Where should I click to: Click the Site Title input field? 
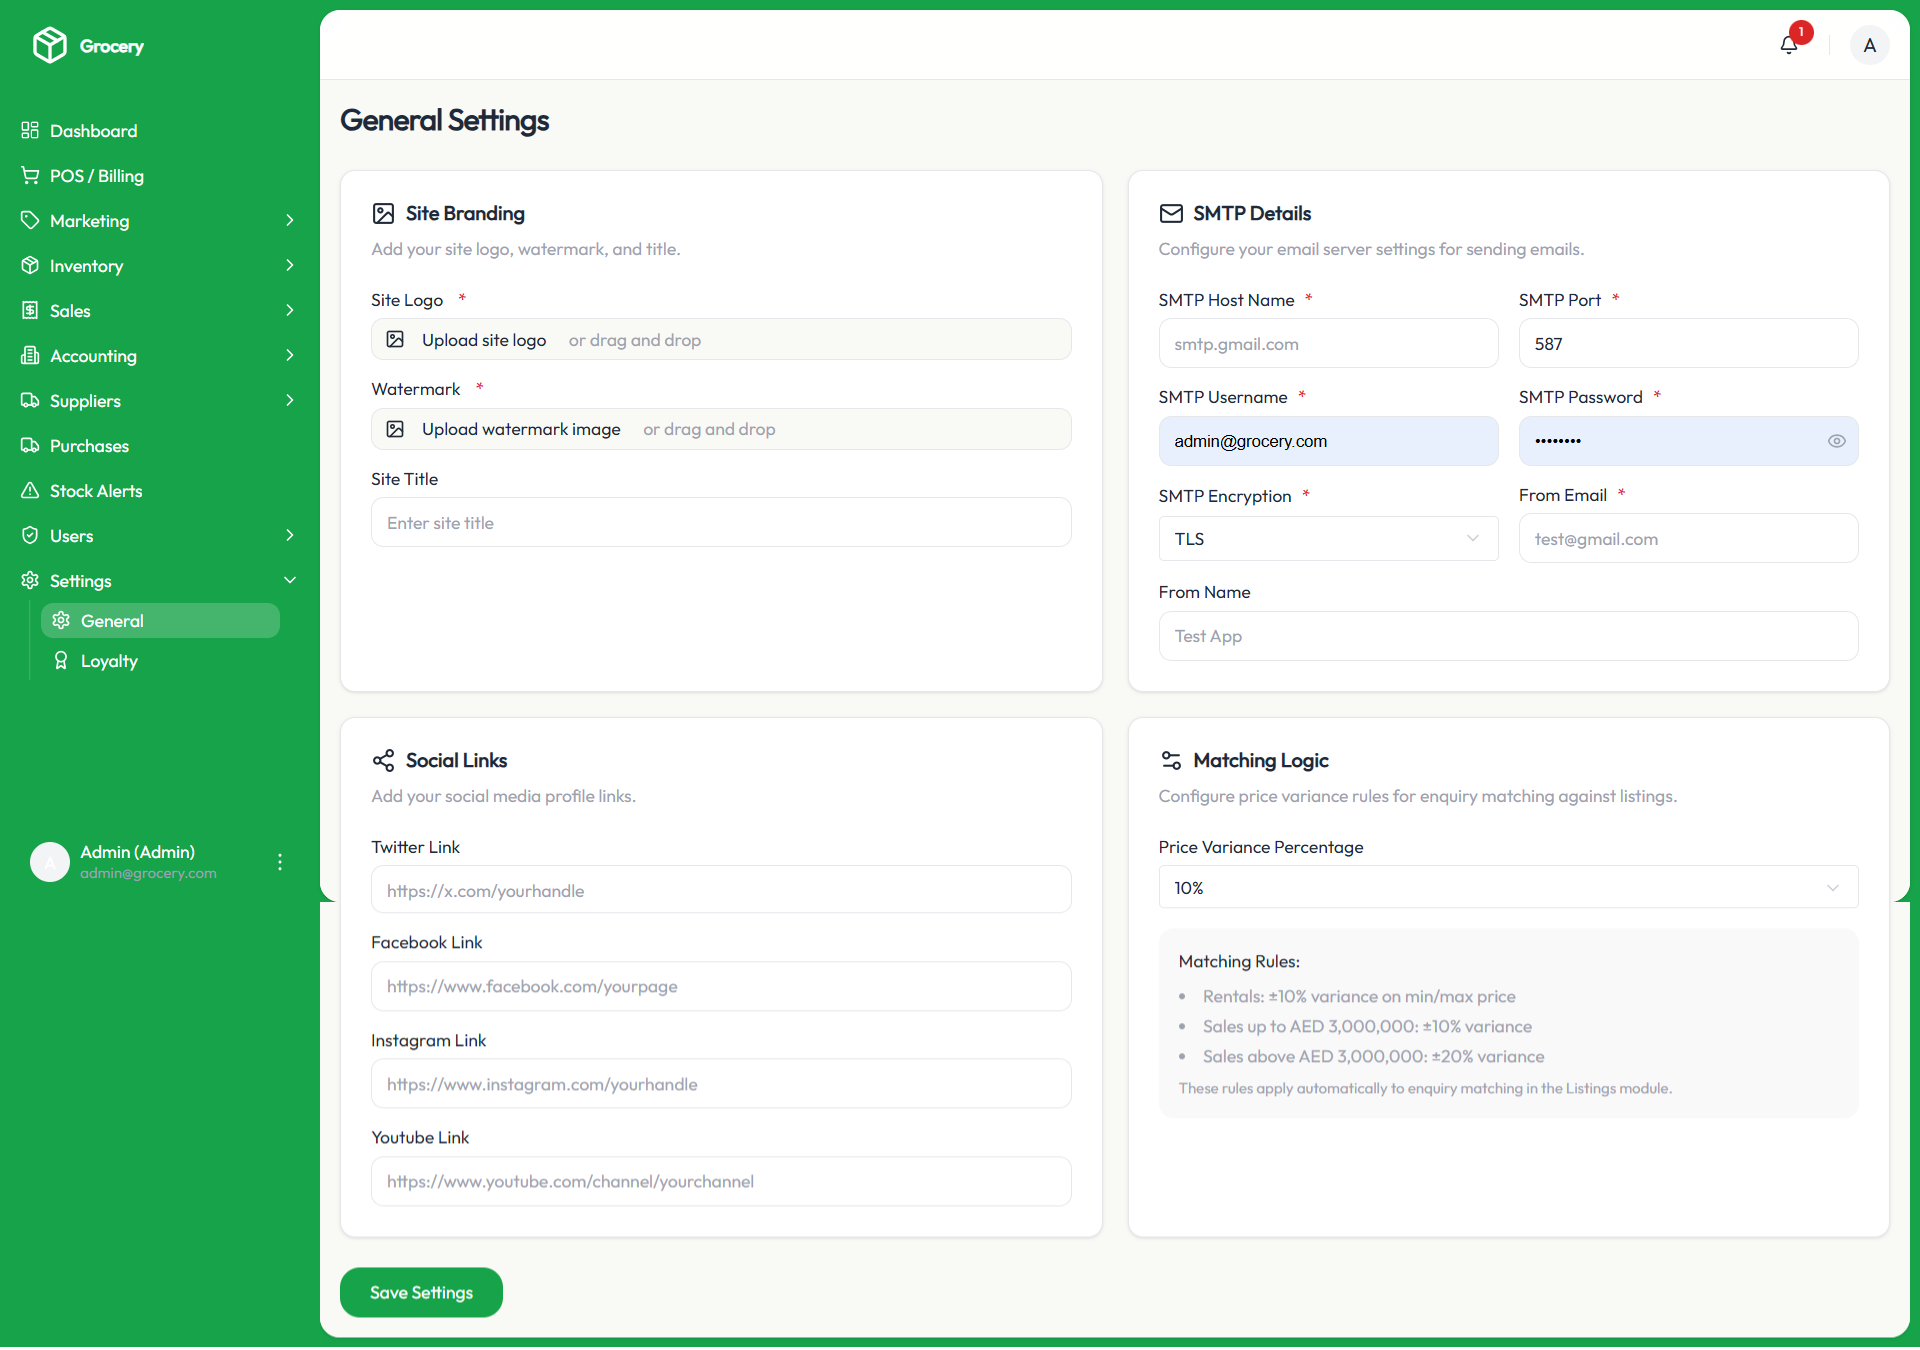click(x=720, y=522)
